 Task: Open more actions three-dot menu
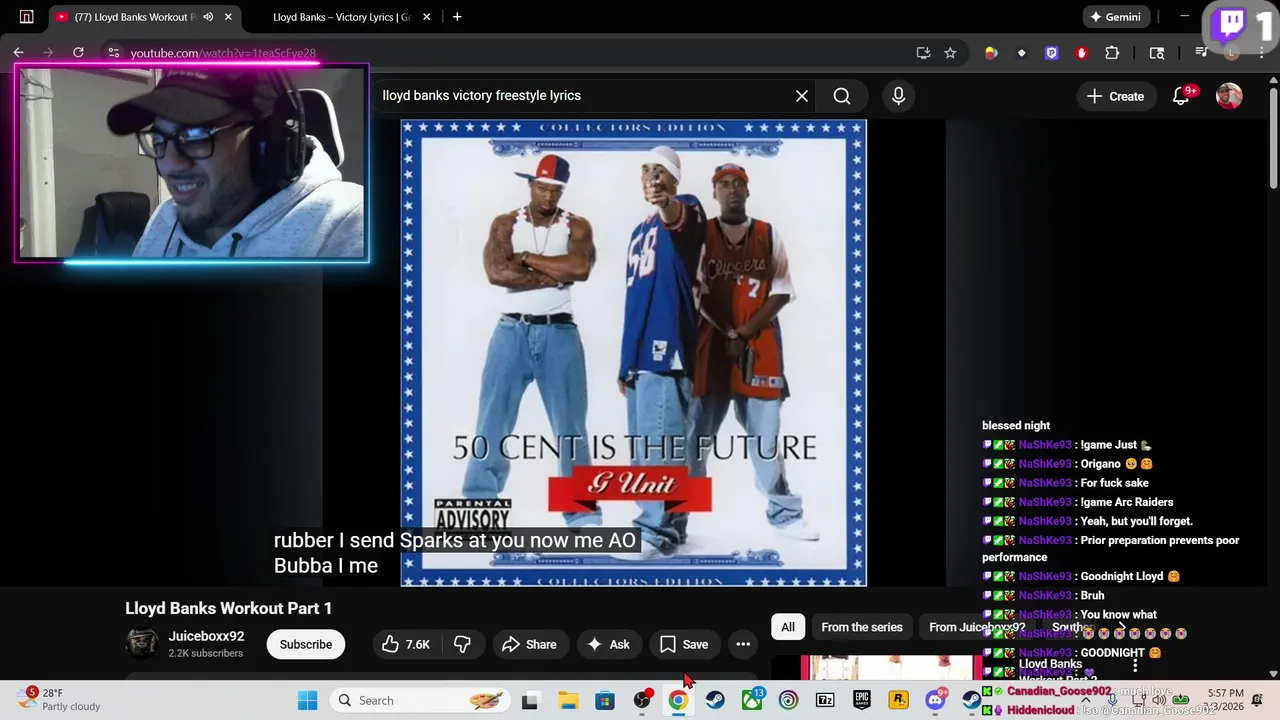(x=743, y=644)
